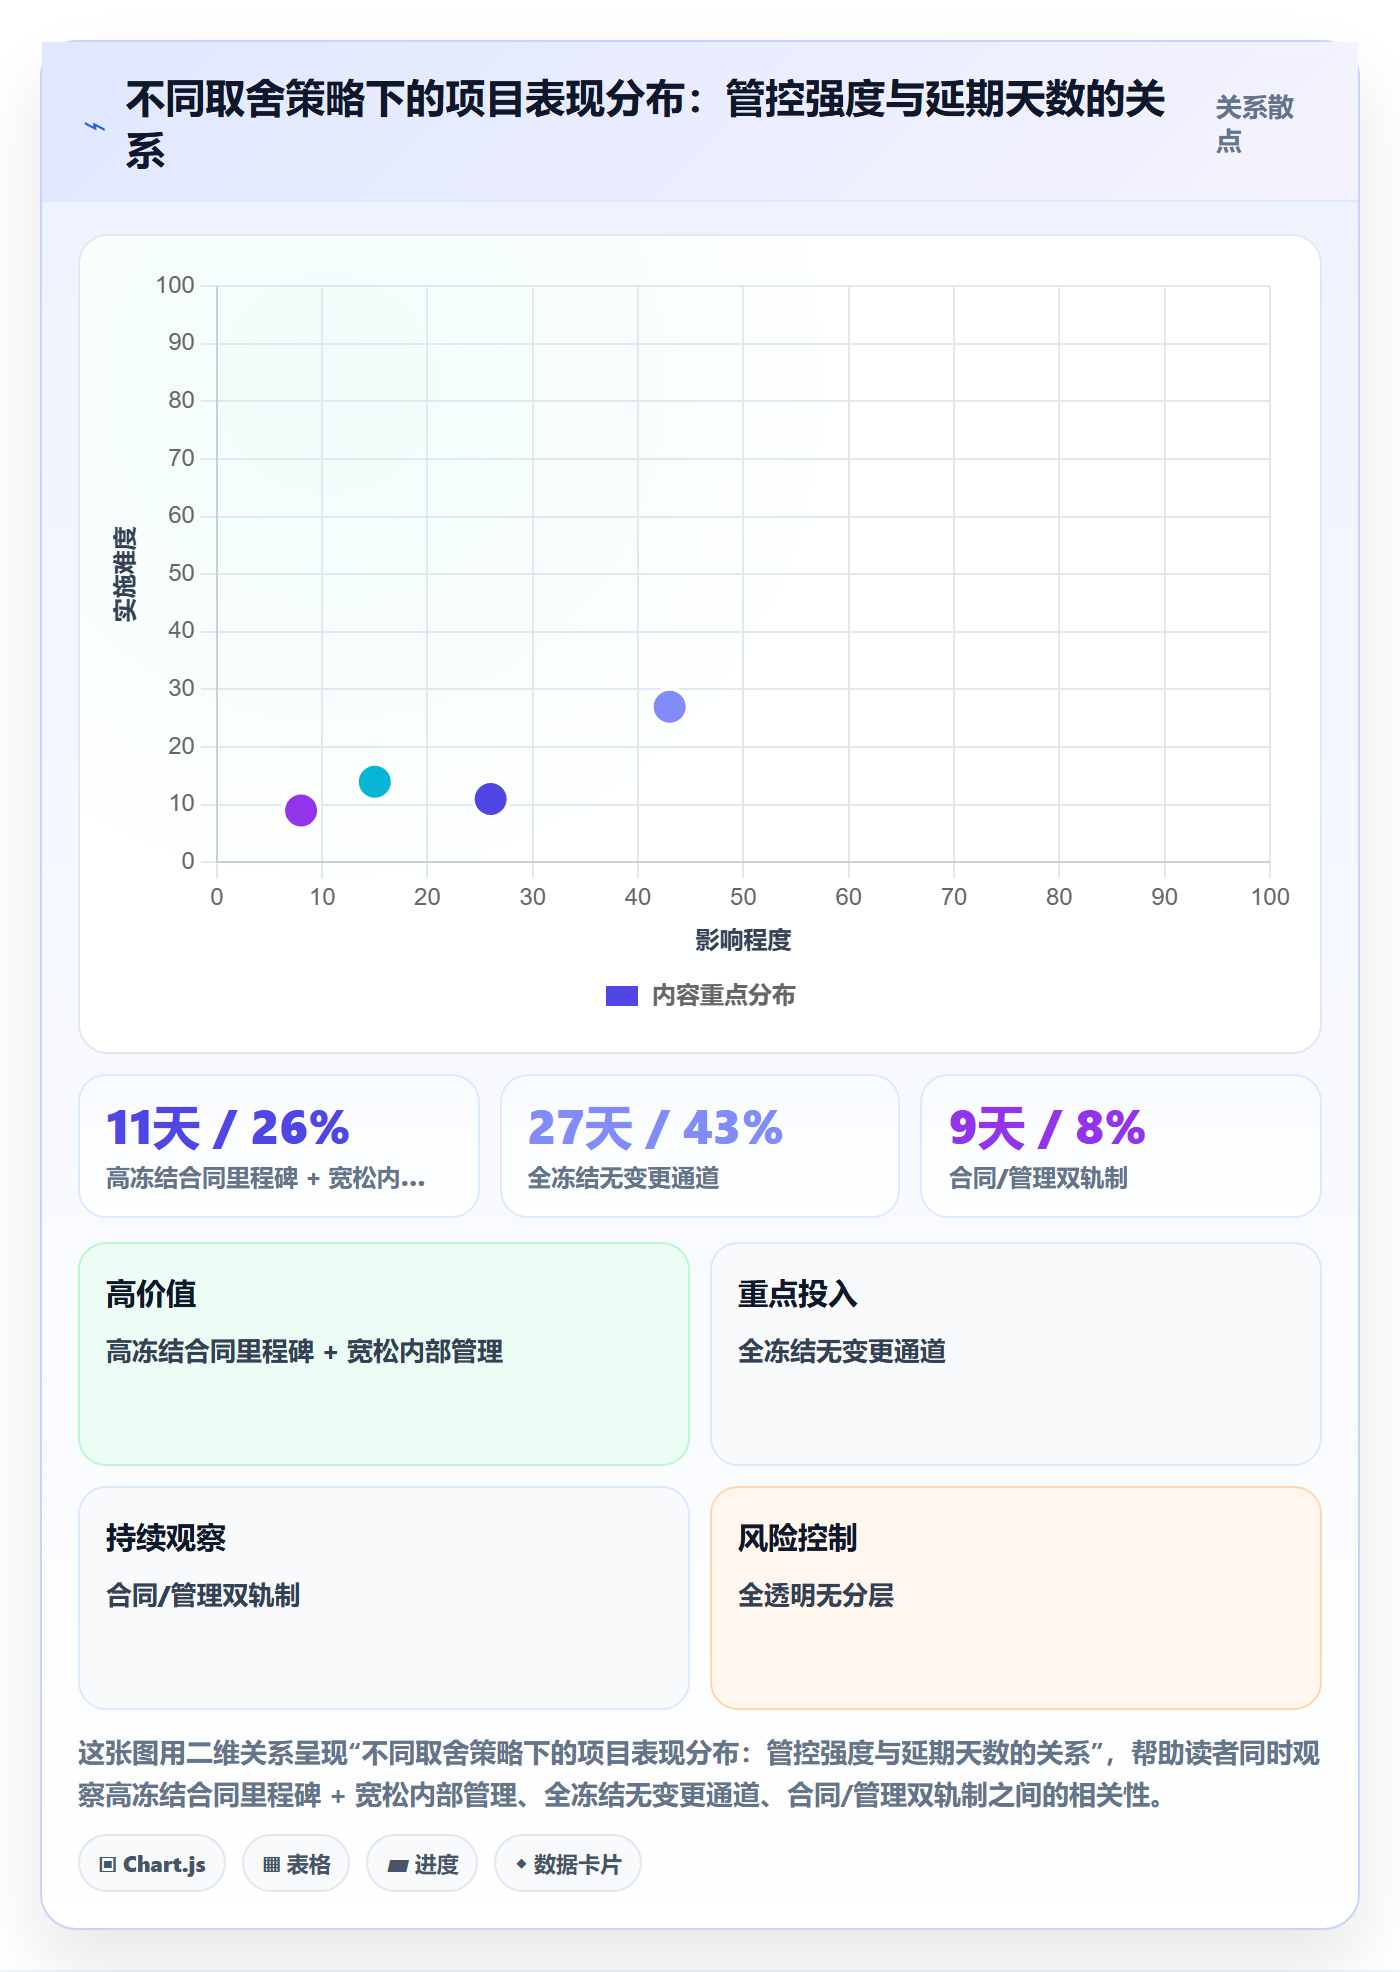Select the 持续观察 quadrant card
This screenshot has height=1972, width=1400.
pyautogui.click(x=384, y=1598)
